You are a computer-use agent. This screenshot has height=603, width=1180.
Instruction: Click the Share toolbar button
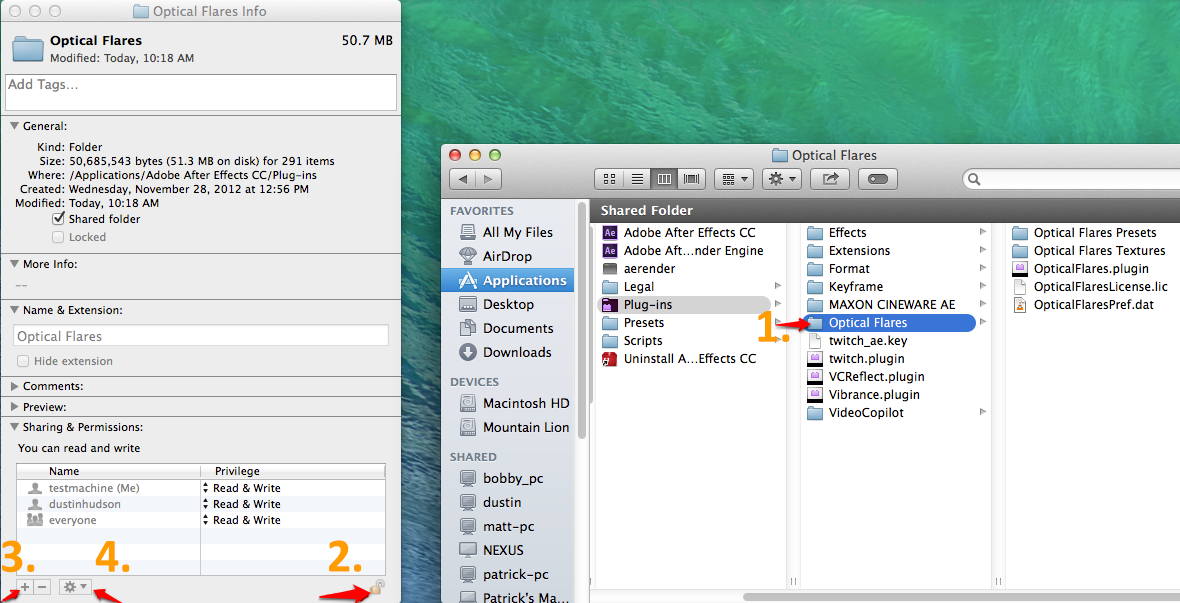click(829, 179)
